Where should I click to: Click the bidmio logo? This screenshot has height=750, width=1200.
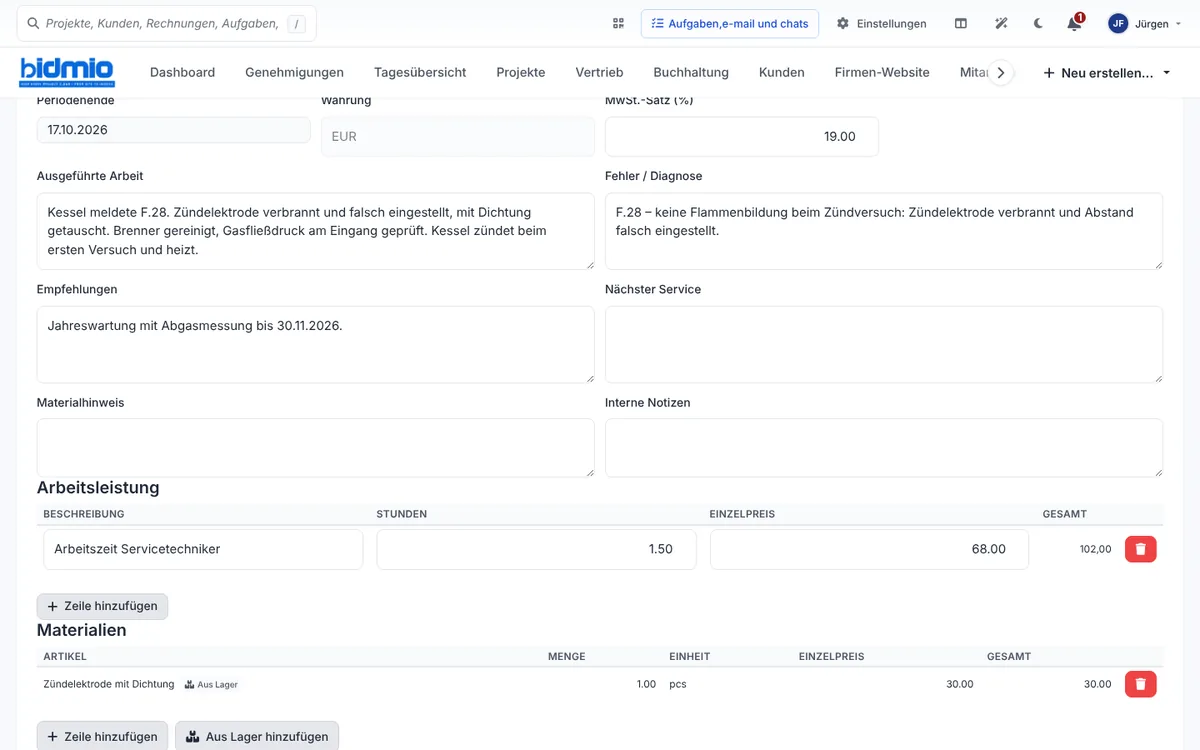tap(68, 72)
